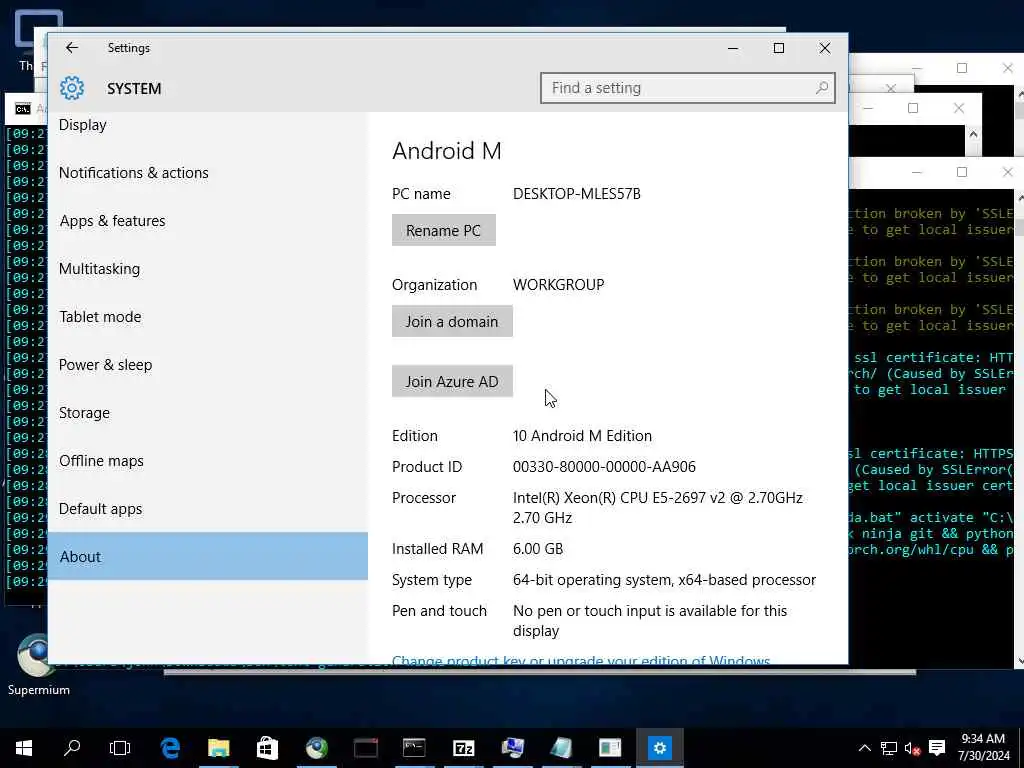Show hidden system tray icons
The height and width of the screenshot is (768, 1024).
click(x=864, y=748)
